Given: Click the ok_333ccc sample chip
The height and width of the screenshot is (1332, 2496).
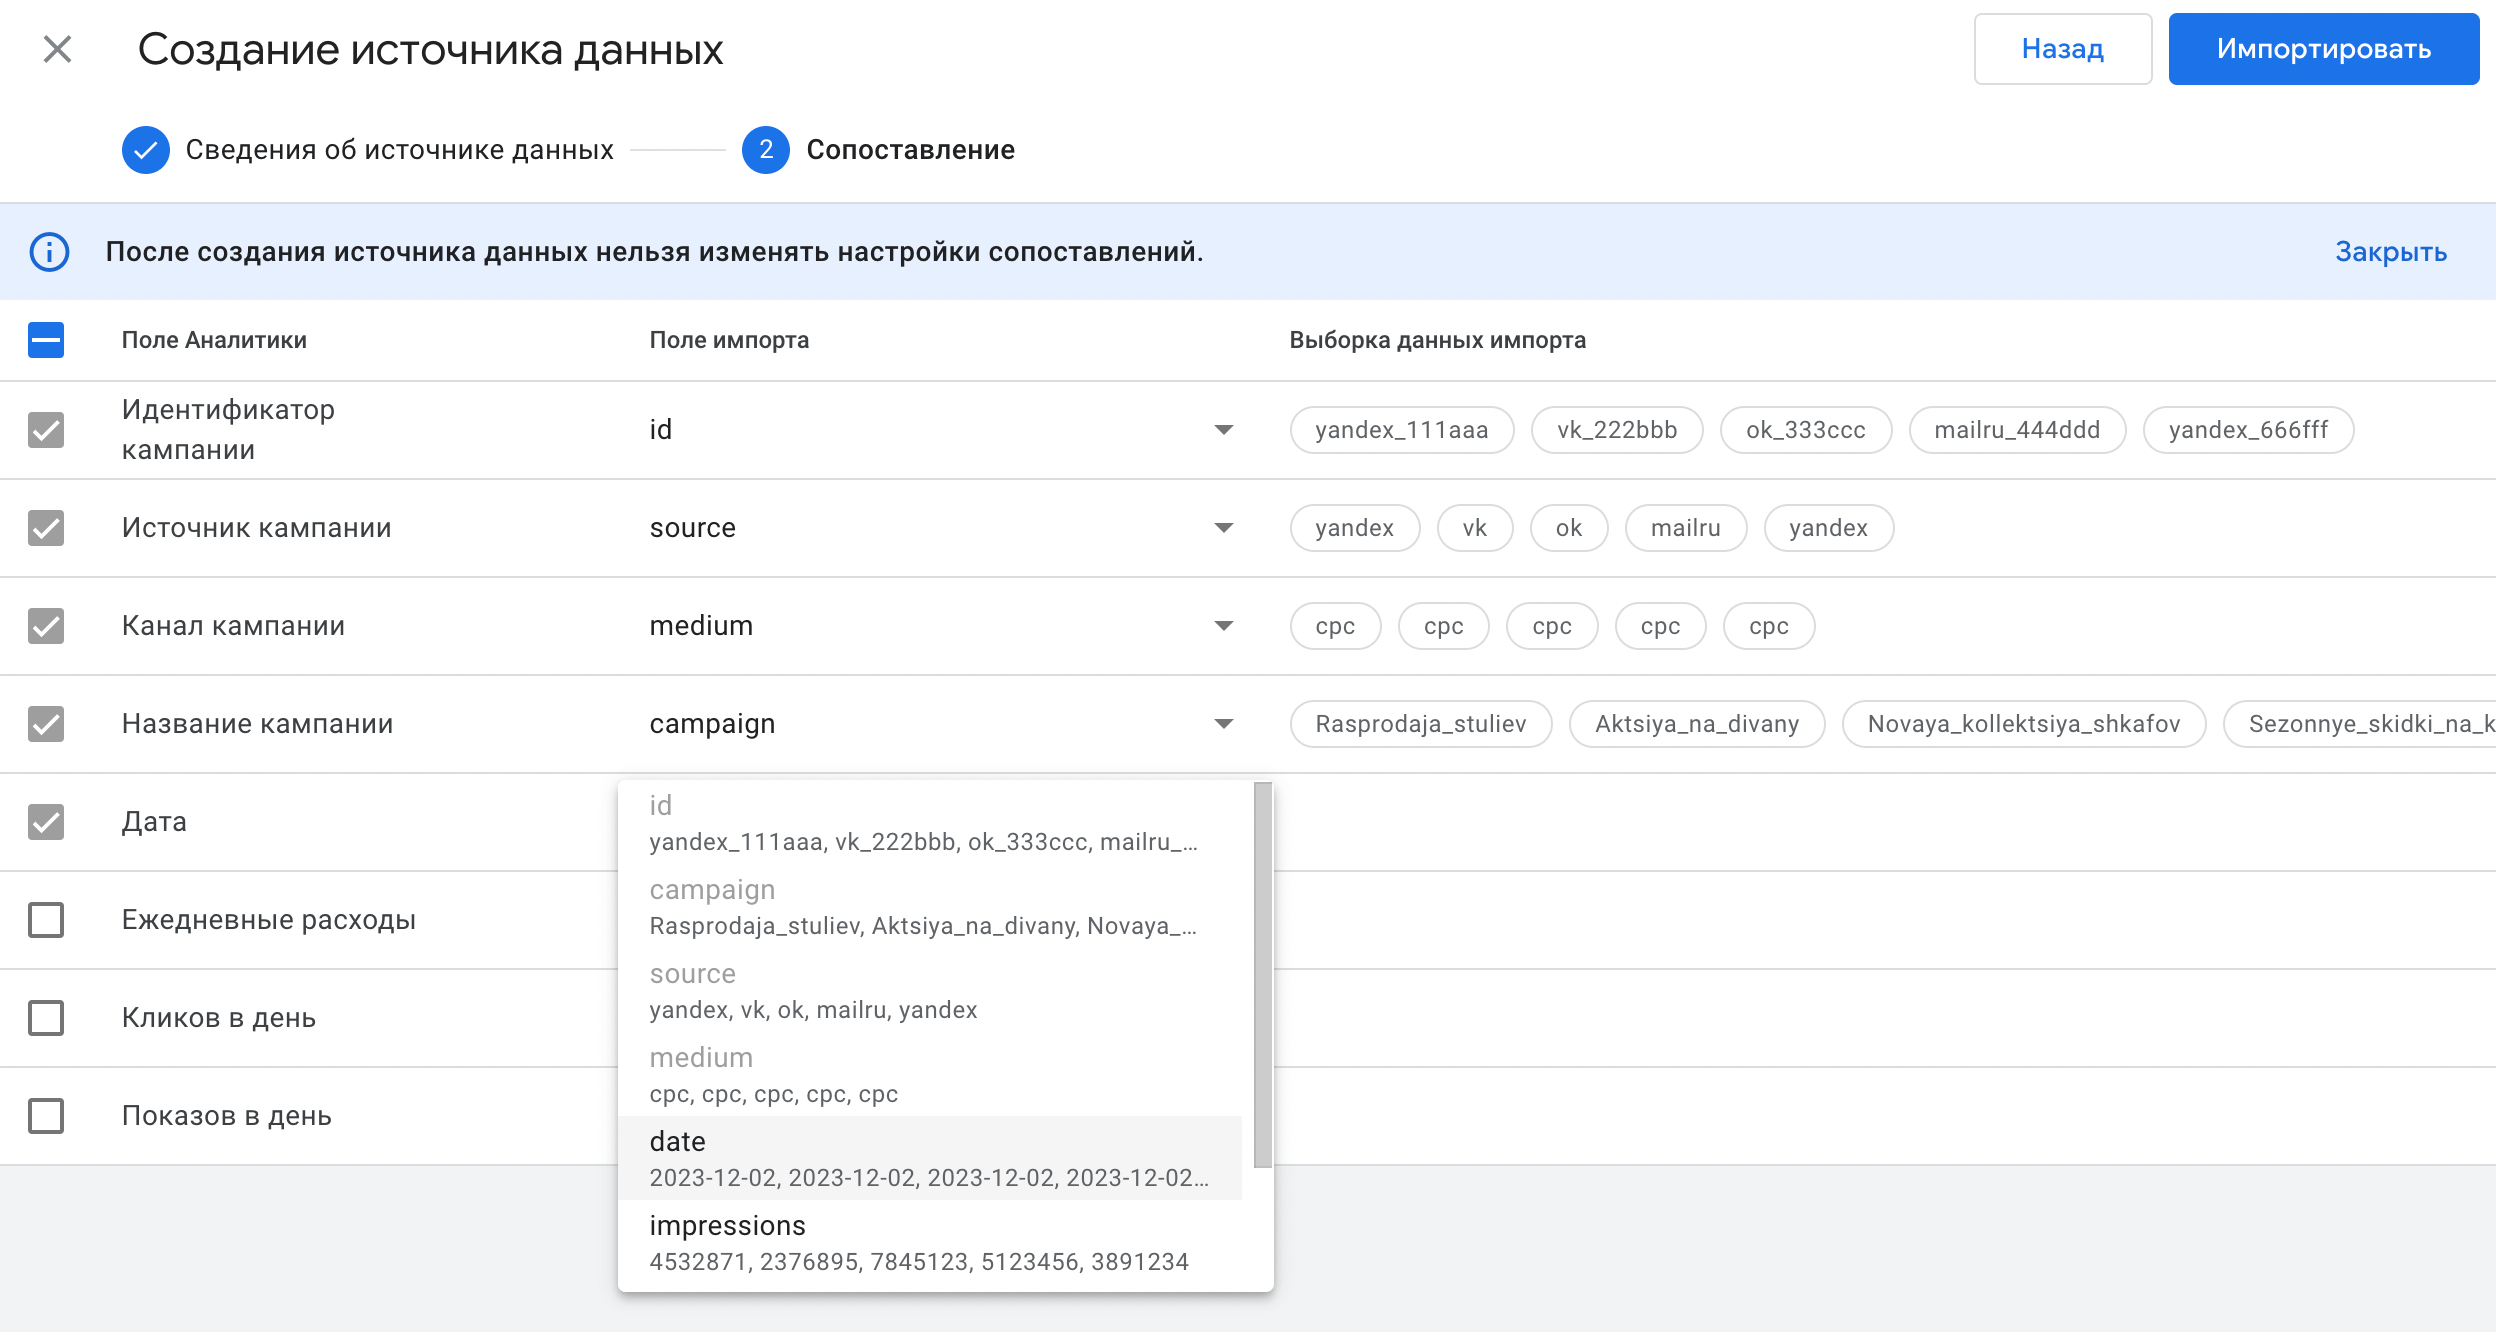Looking at the screenshot, I should (x=1806, y=430).
